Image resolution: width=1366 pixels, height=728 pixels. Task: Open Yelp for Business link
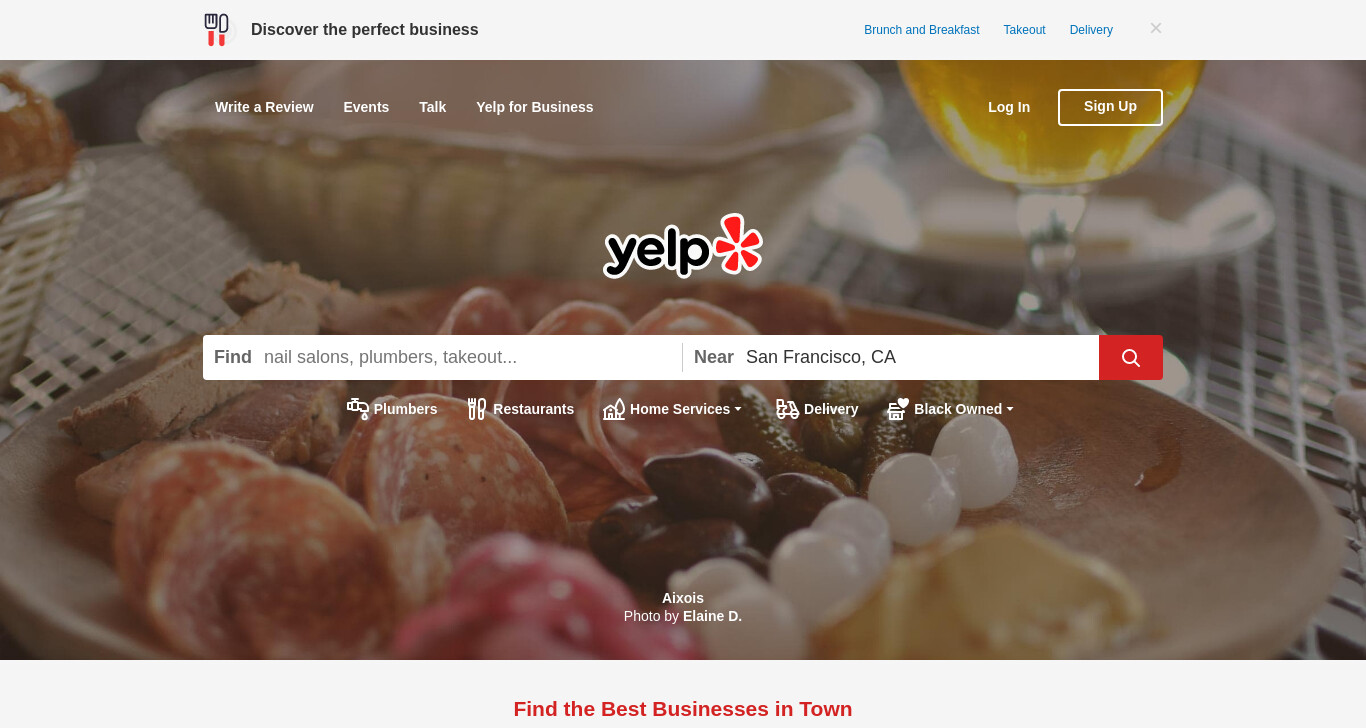[x=535, y=107]
